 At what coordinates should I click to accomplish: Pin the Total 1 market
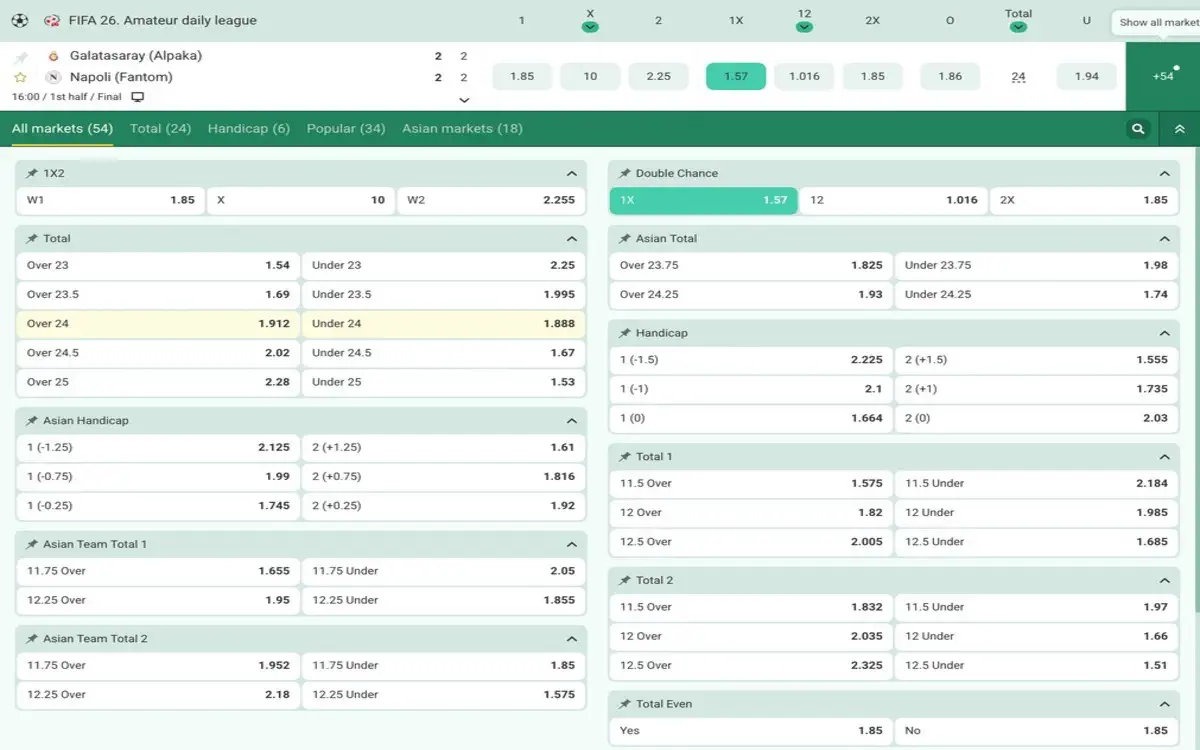click(x=625, y=456)
